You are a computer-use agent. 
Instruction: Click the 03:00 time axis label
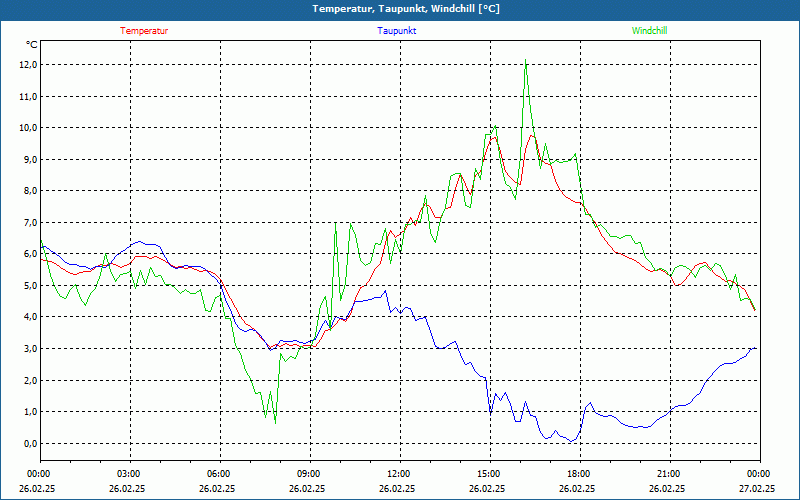tap(129, 474)
